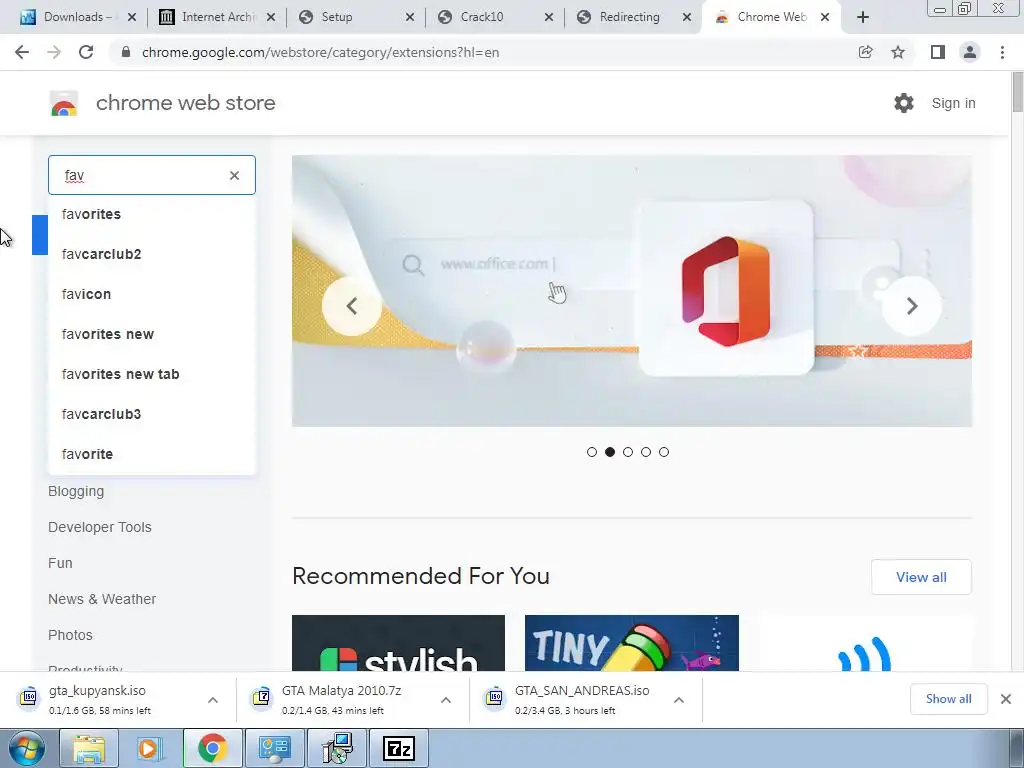Bookmark this page with the star icon
The height and width of the screenshot is (768, 1024).
click(x=898, y=52)
